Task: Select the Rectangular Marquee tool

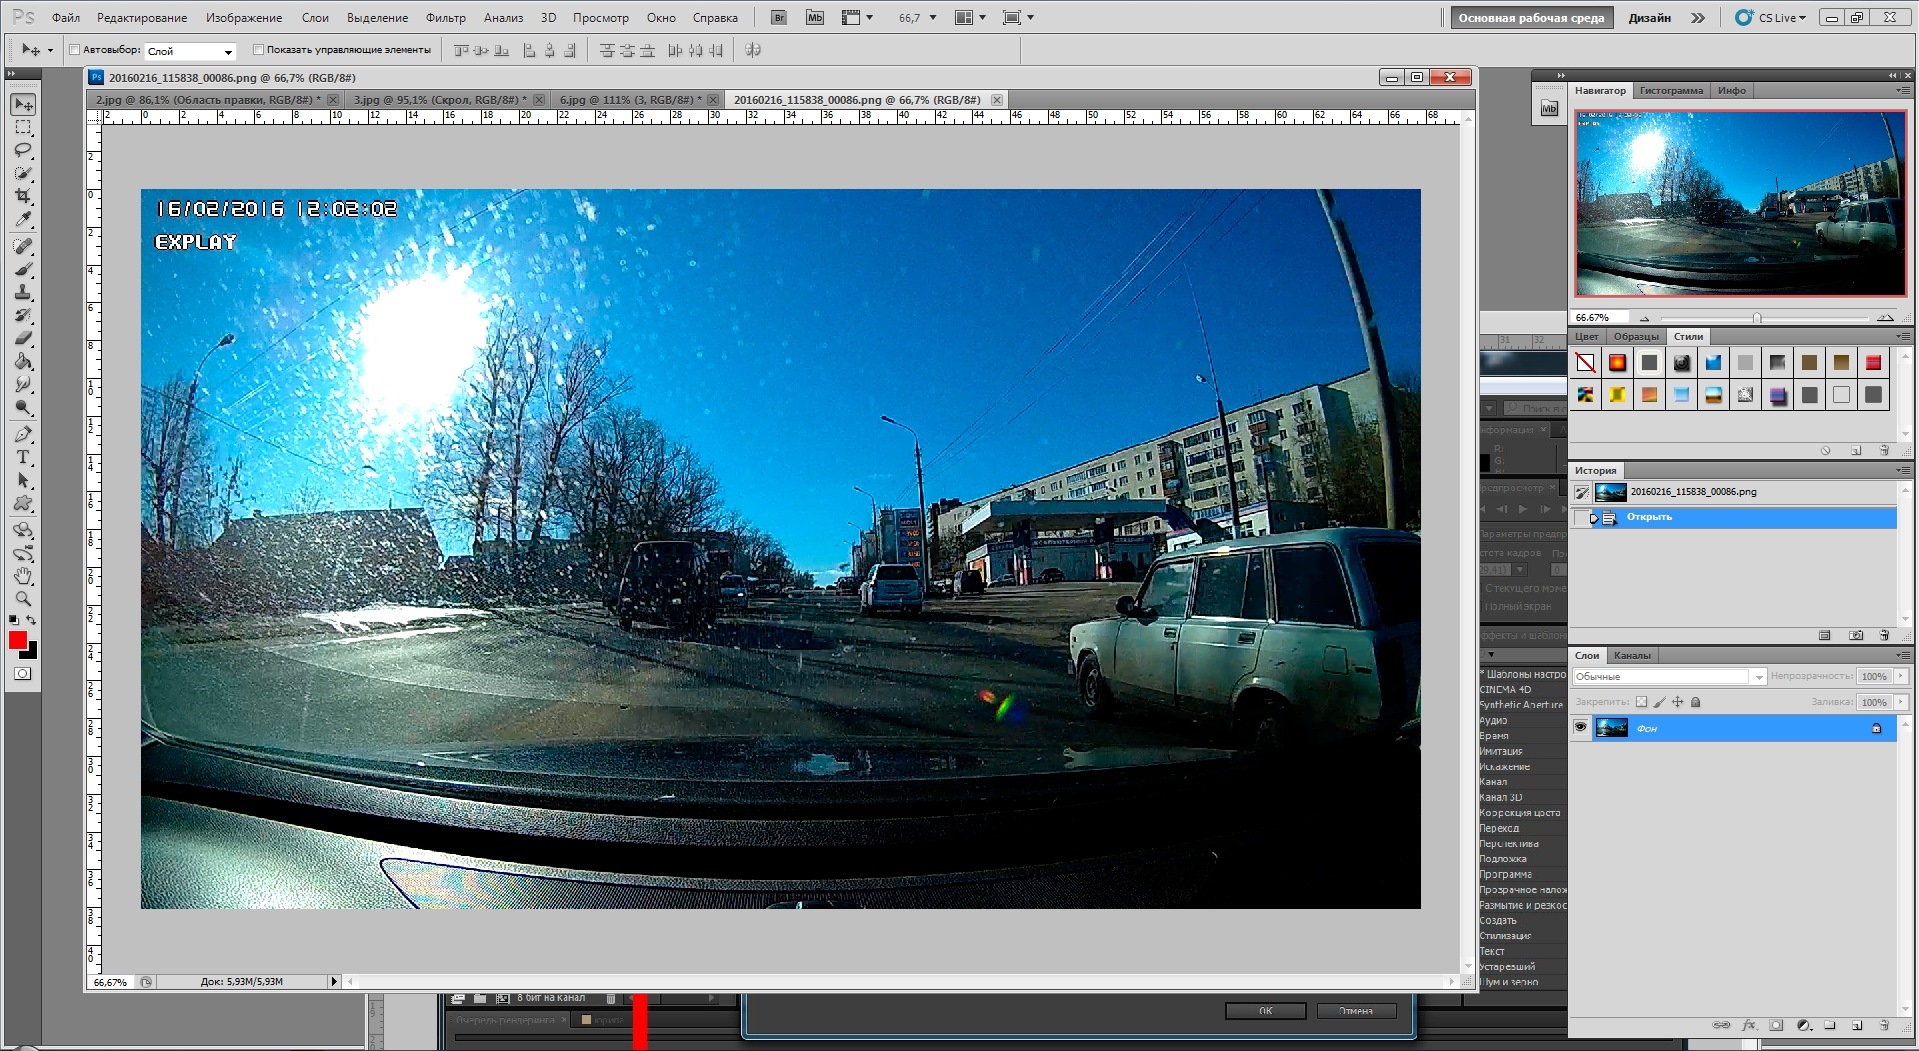Action: [x=23, y=128]
